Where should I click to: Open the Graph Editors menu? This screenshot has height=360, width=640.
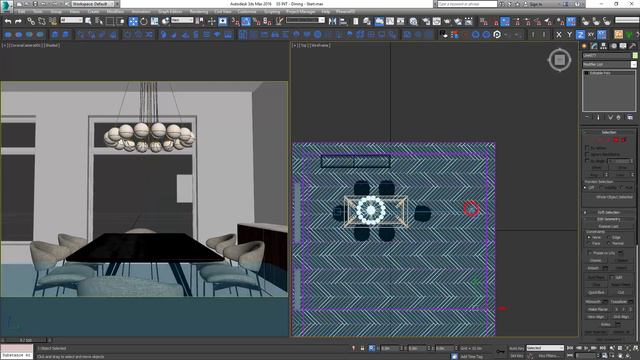click(x=170, y=12)
